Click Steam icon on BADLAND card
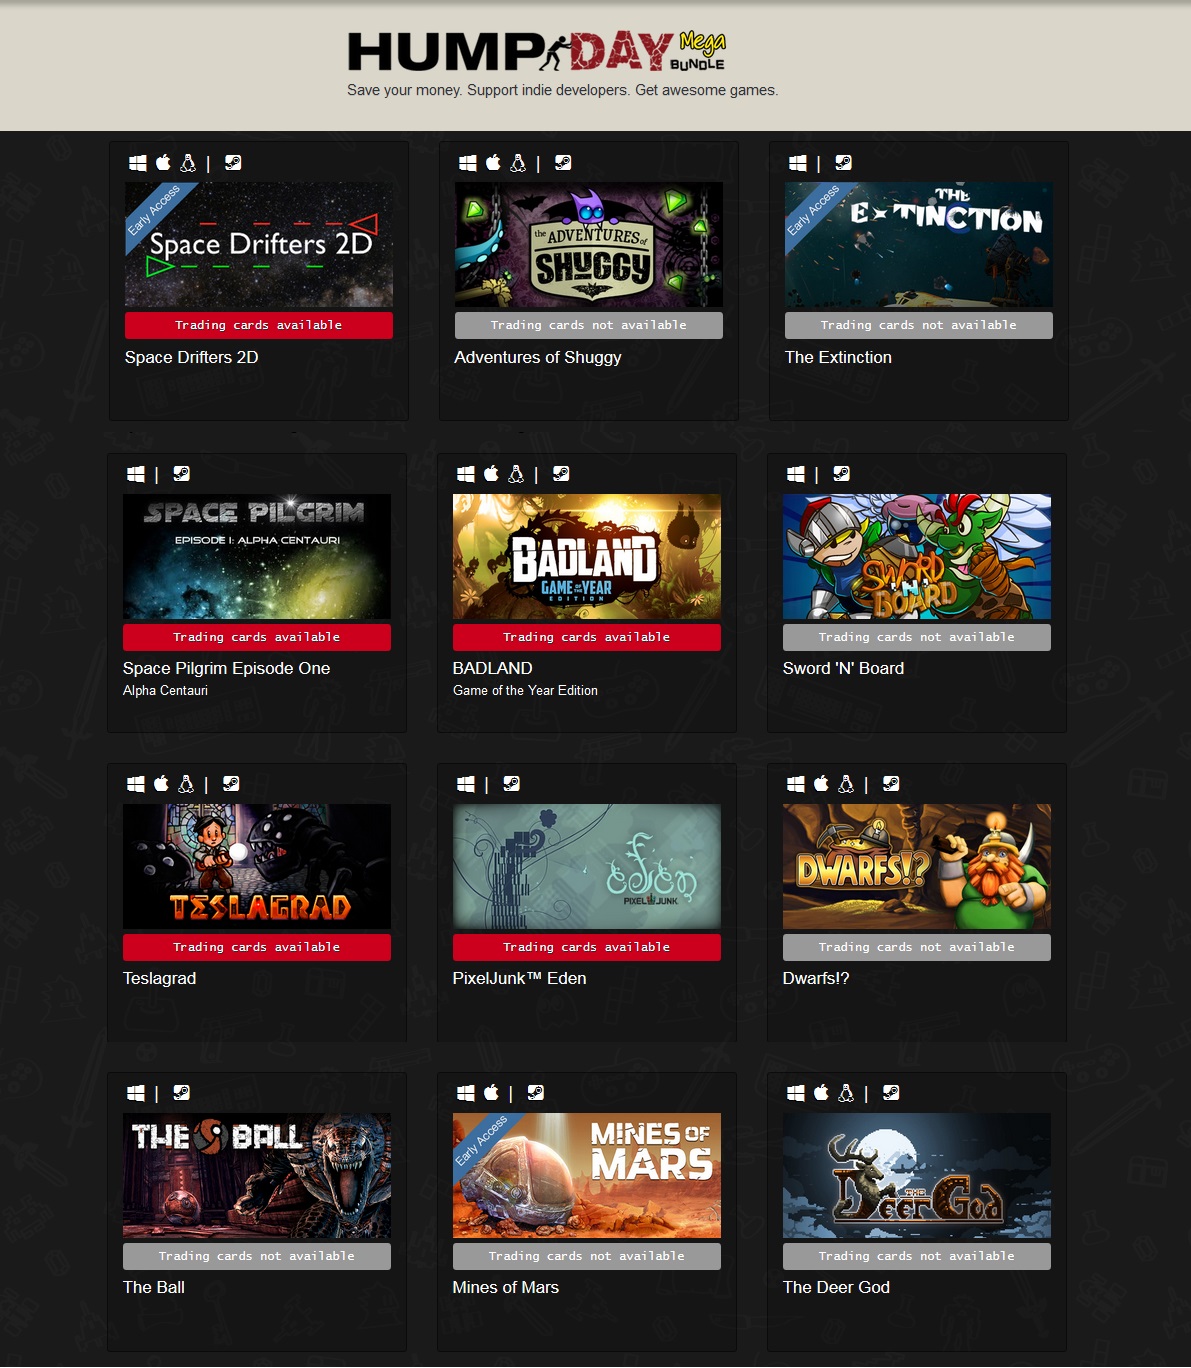Viewport: 1191px width, 1368px height. pyautogui.click(x=561, y=474)
